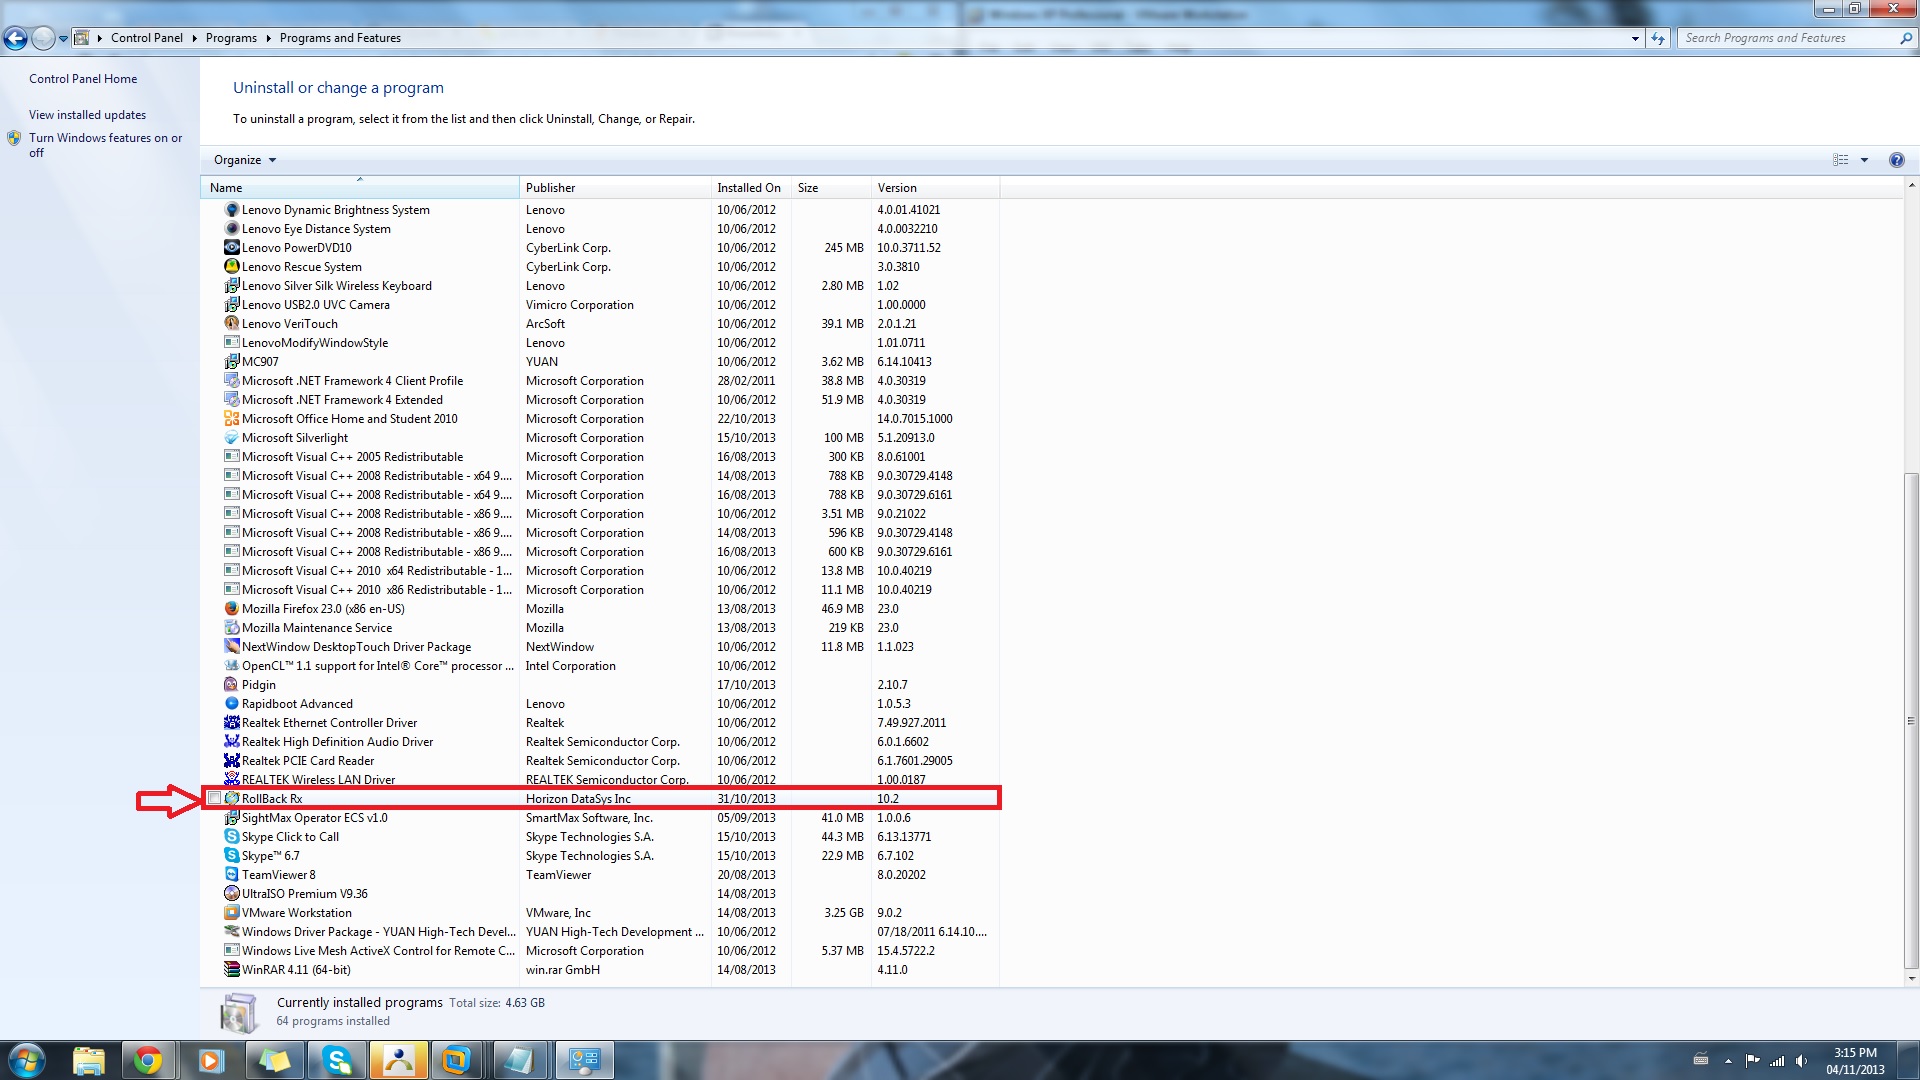Viewport: 1920px width, 1080px height.
Task: Click the Microsoft Silverlight icon
Action: [232, 438]
